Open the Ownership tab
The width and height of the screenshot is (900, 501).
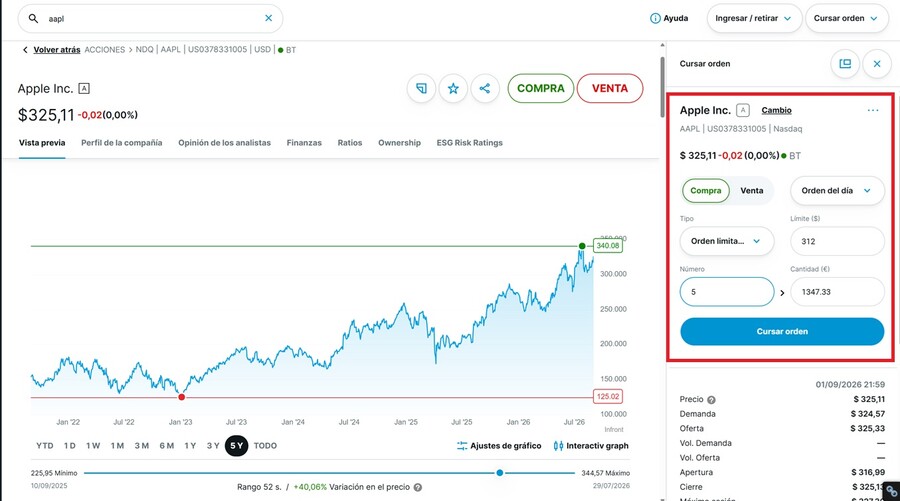click(x=399, y=143)
